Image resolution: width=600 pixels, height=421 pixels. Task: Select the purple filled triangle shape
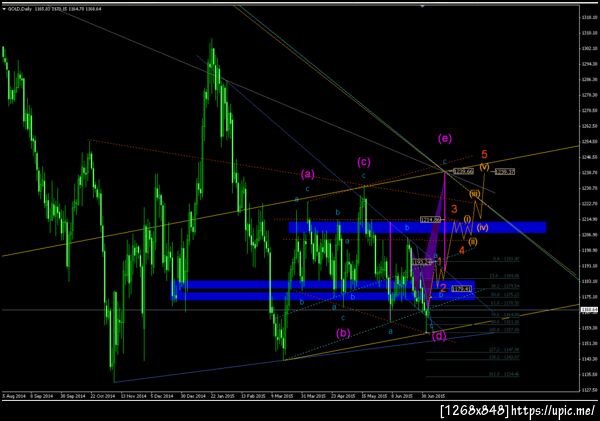pyautogui.click(x=430, y=249)
